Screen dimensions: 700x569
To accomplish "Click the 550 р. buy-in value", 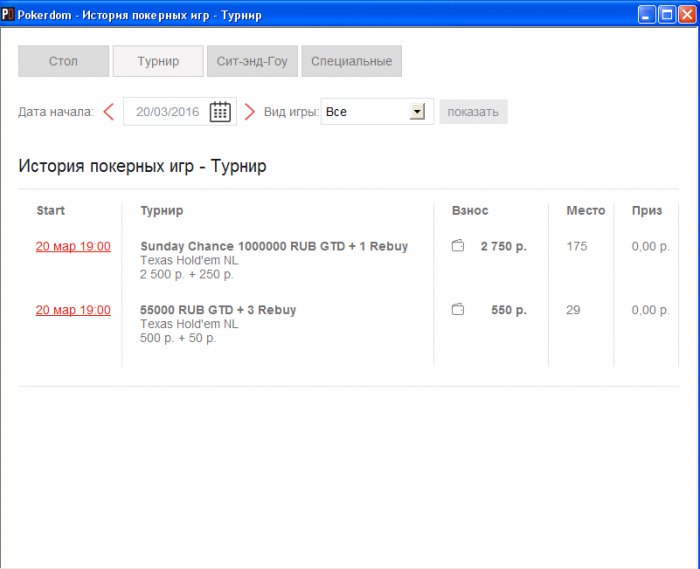I will [509, 310].
